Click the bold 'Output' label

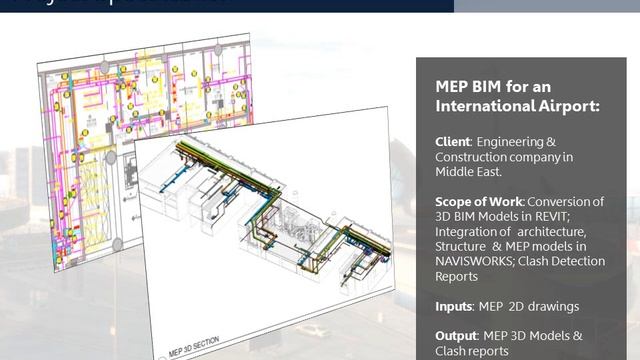[456, 336]
